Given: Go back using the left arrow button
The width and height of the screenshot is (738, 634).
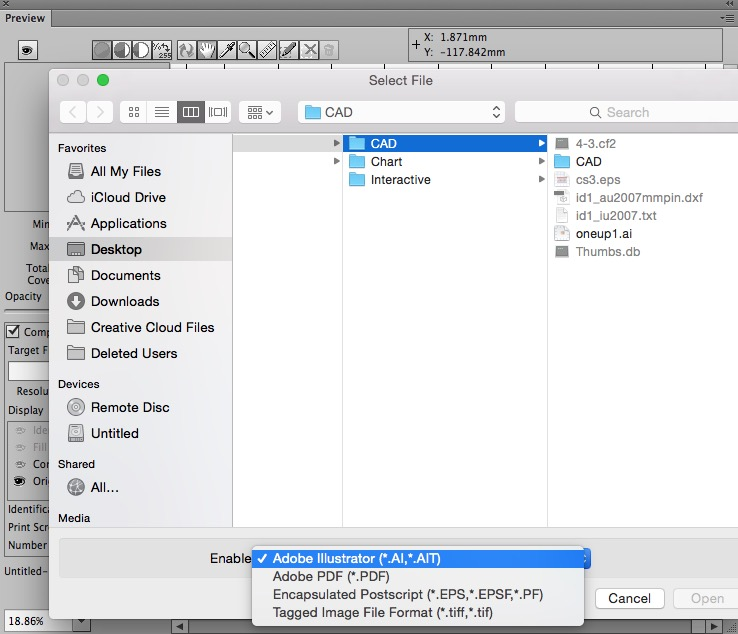Looking at the screenshot, I should 73,112.
